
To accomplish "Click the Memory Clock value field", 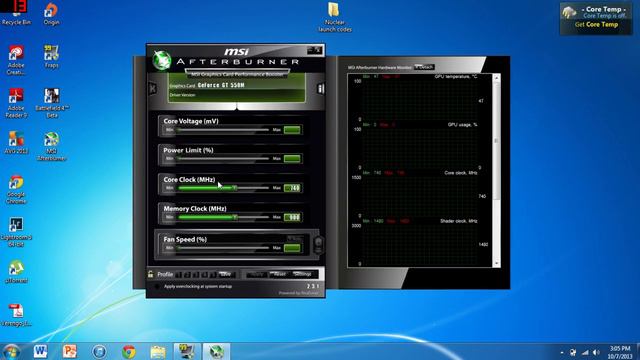I will pos(292,217).
